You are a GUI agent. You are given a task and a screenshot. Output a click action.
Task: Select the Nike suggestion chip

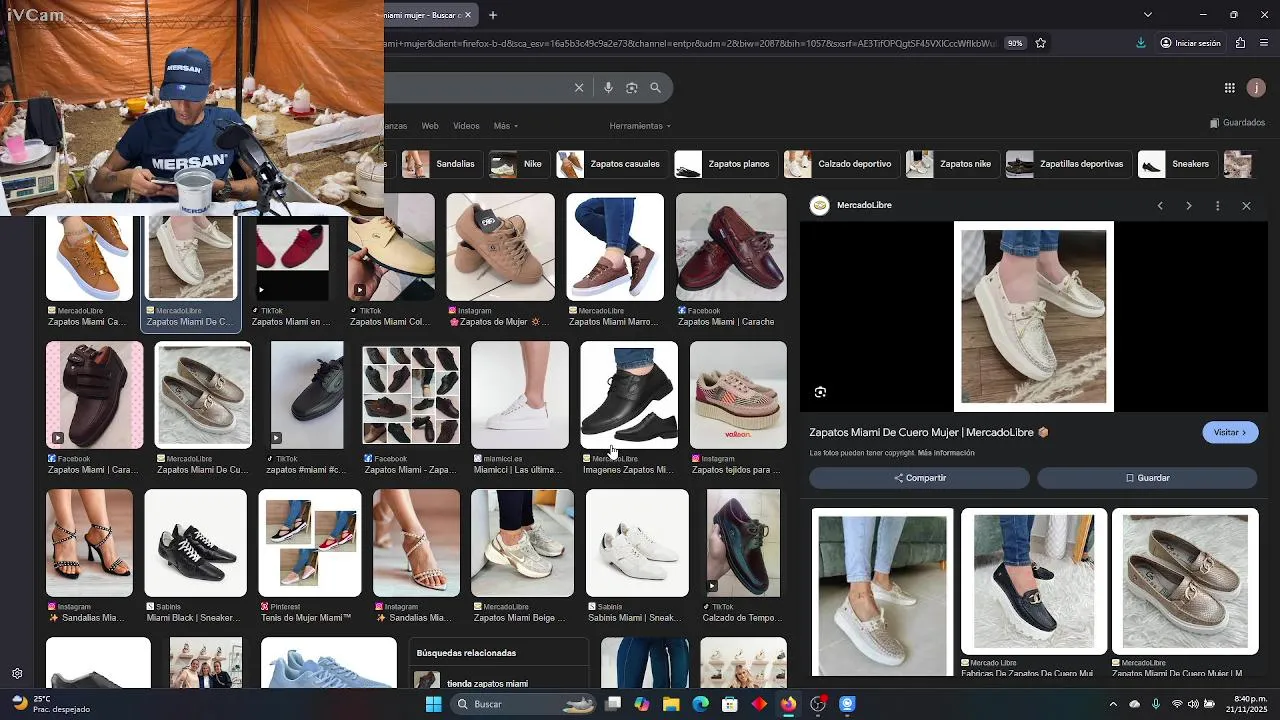(519, 164)
